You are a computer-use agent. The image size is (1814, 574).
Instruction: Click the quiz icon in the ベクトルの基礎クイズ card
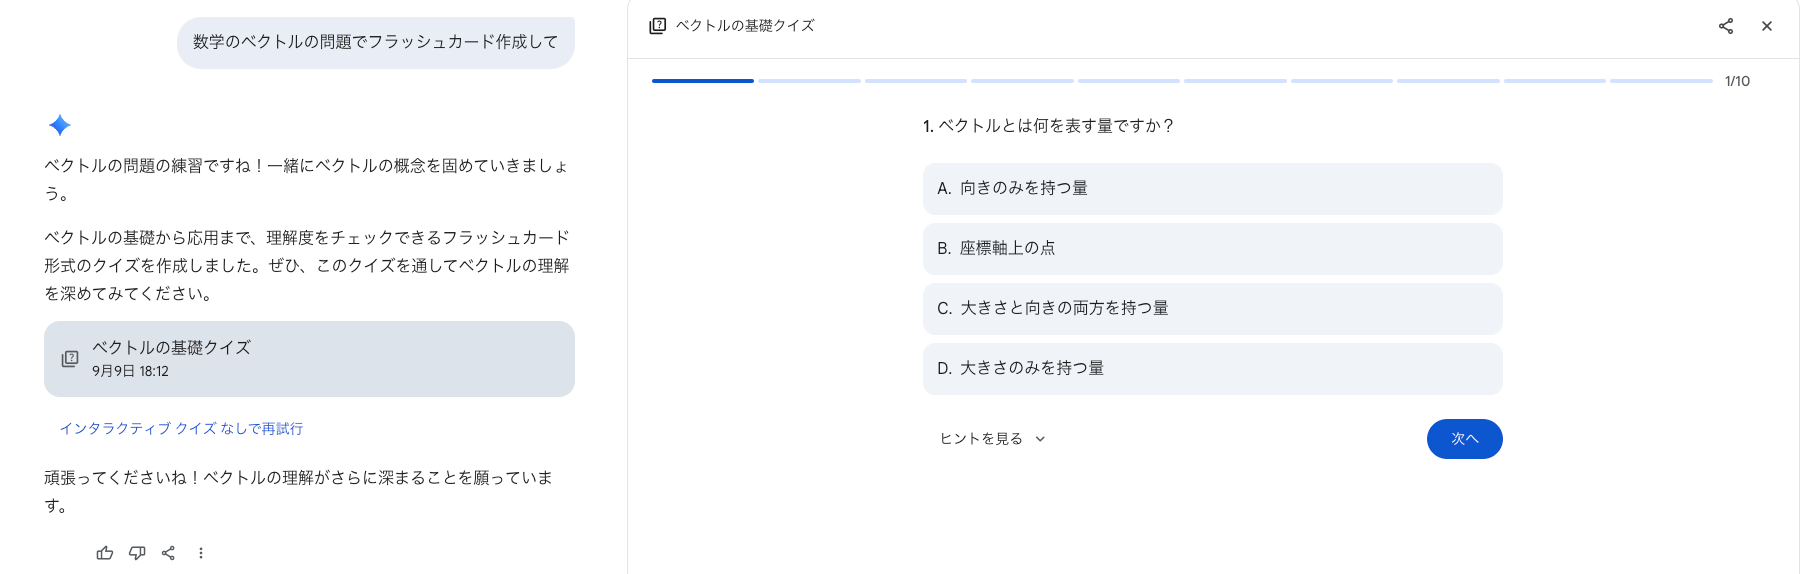70,359
